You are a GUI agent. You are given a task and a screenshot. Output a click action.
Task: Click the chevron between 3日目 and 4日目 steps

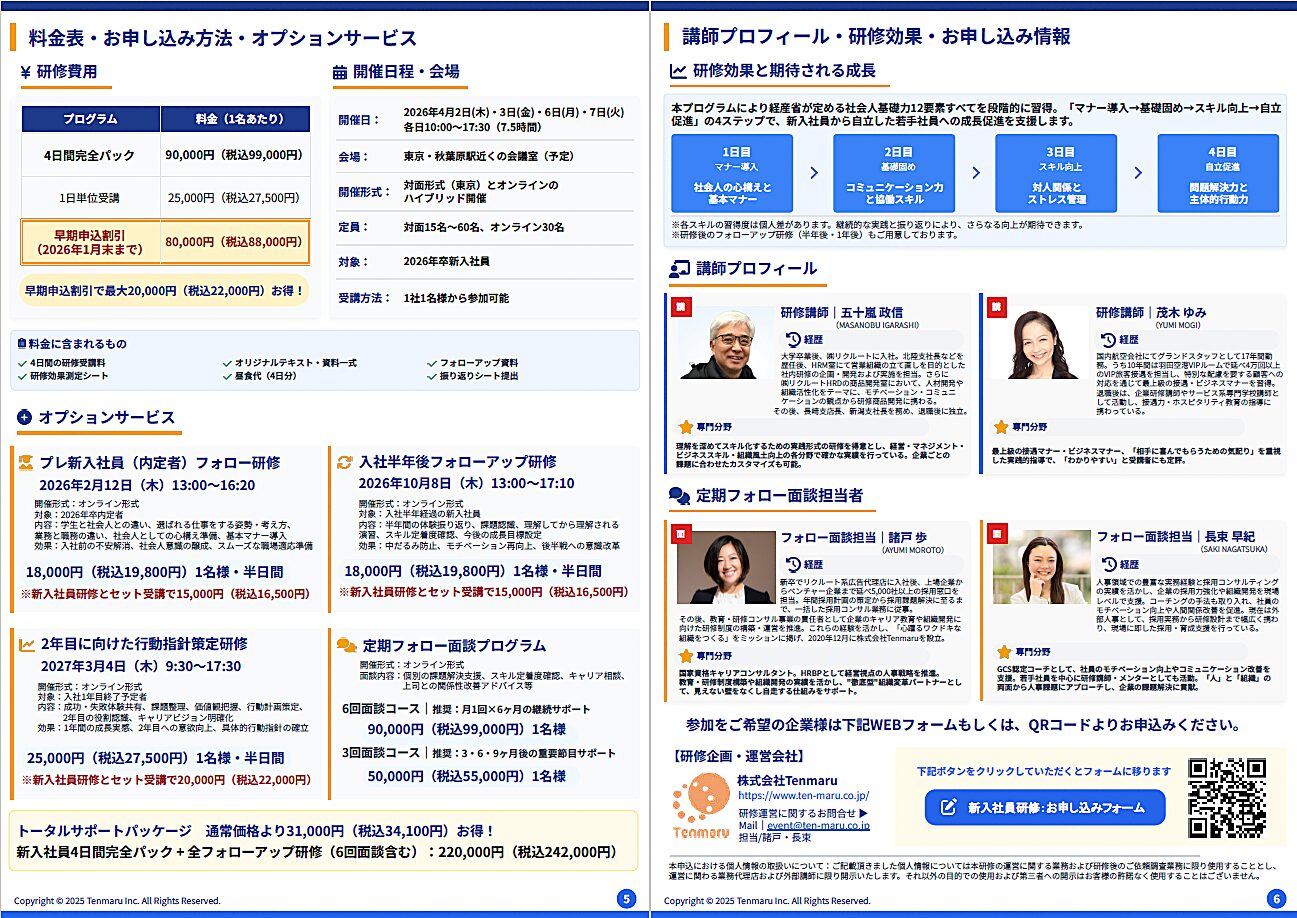tap(1137, 173)
